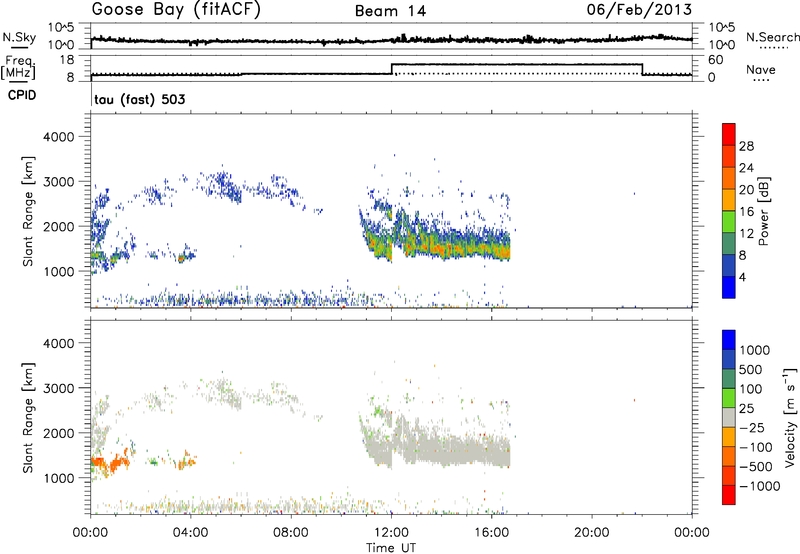Click the "18" frequency axis tick label

(x=67, y=60)
